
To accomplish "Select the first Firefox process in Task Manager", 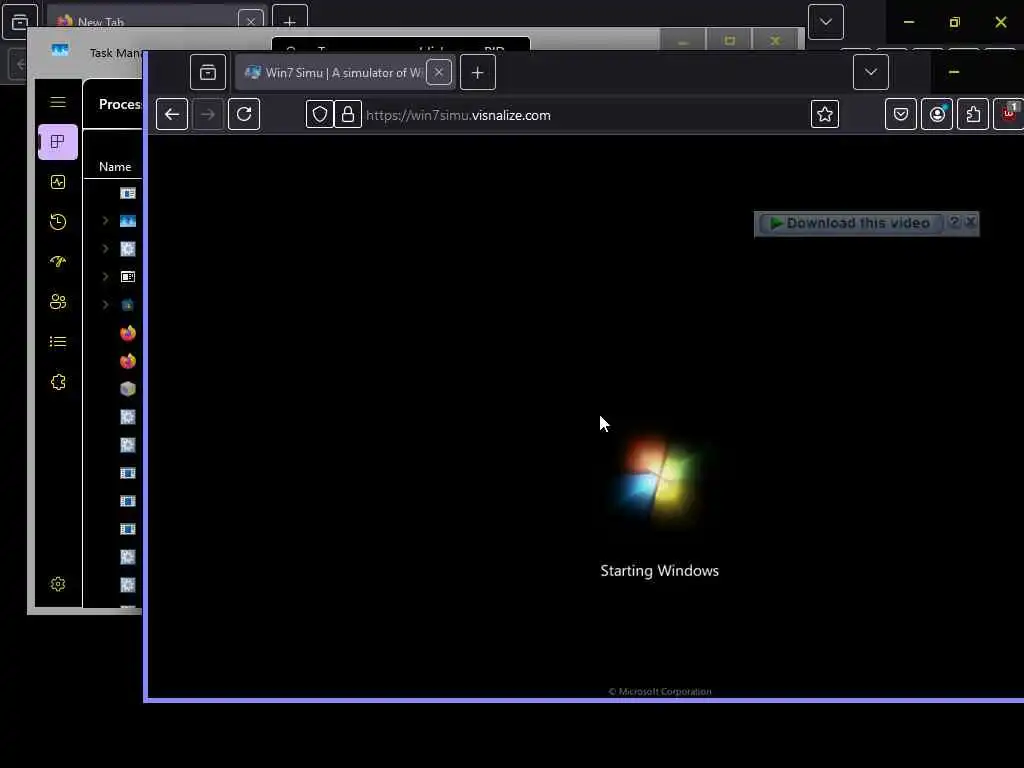I will [128, 333].
